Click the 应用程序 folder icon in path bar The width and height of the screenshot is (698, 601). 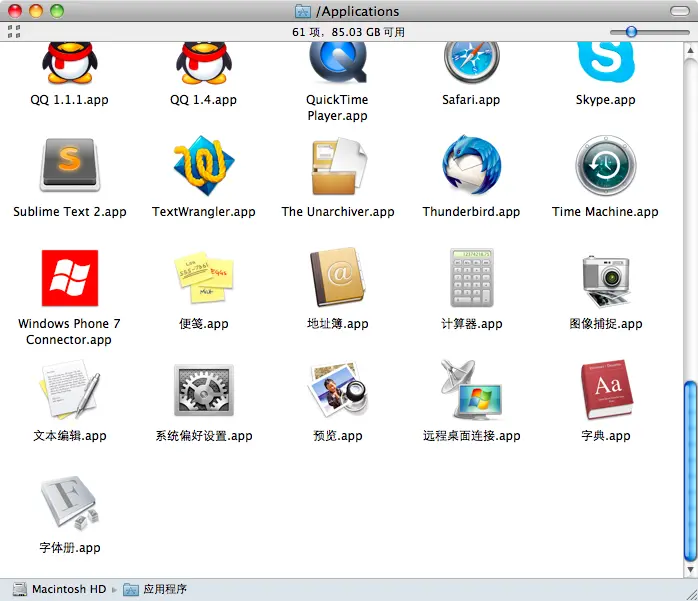[131, 589]
